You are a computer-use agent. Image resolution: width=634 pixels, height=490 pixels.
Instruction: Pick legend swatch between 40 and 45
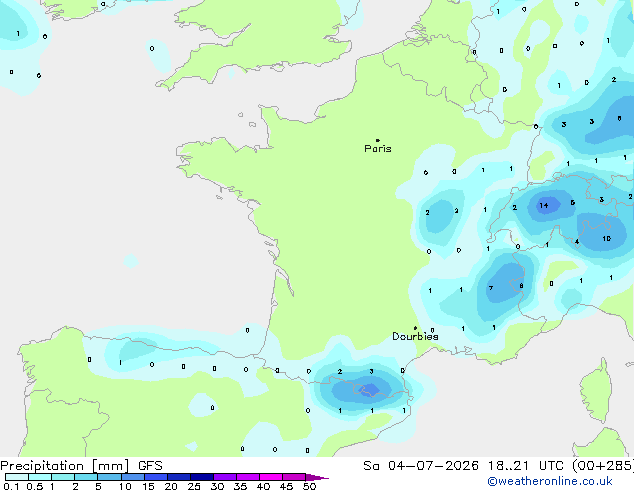tap(271, 477)
